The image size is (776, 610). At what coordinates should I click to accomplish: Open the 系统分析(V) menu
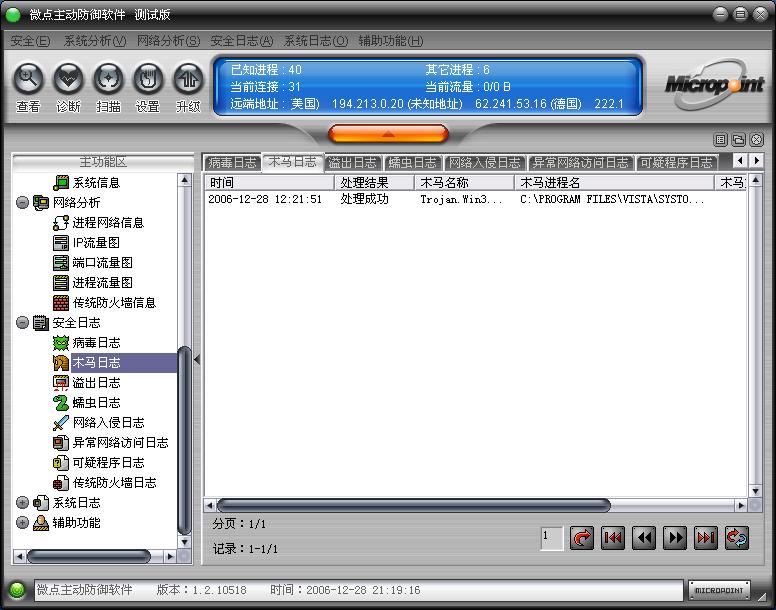pyautogui.click(x=95, y=41)
